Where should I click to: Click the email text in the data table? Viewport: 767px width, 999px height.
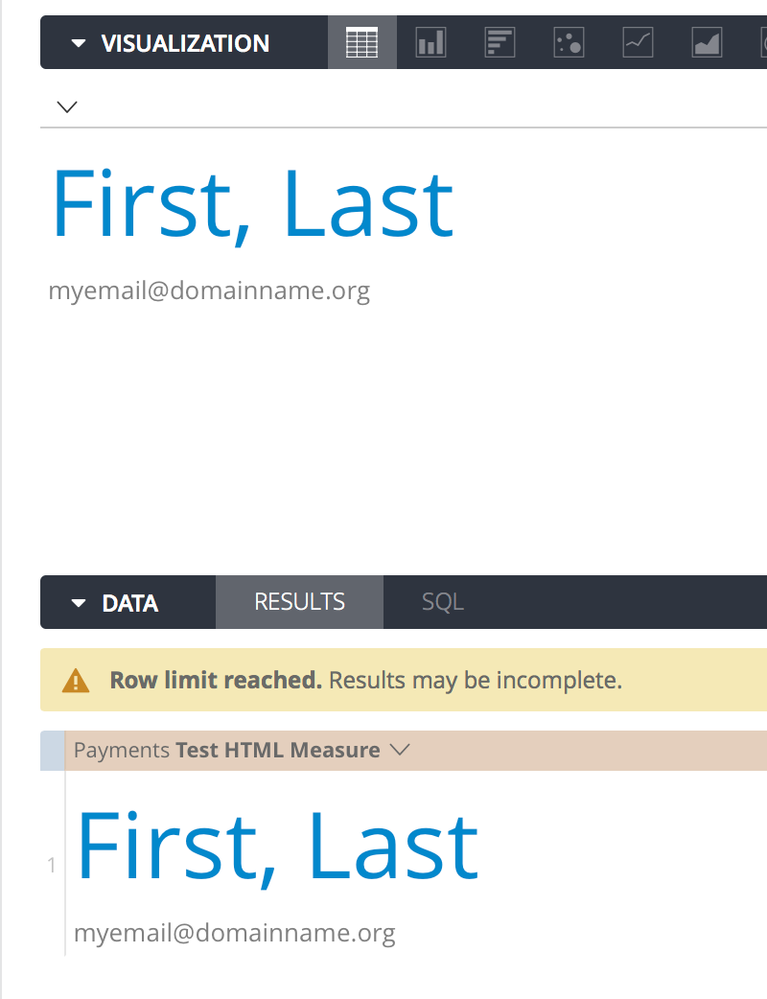click(x=234, y=933)
